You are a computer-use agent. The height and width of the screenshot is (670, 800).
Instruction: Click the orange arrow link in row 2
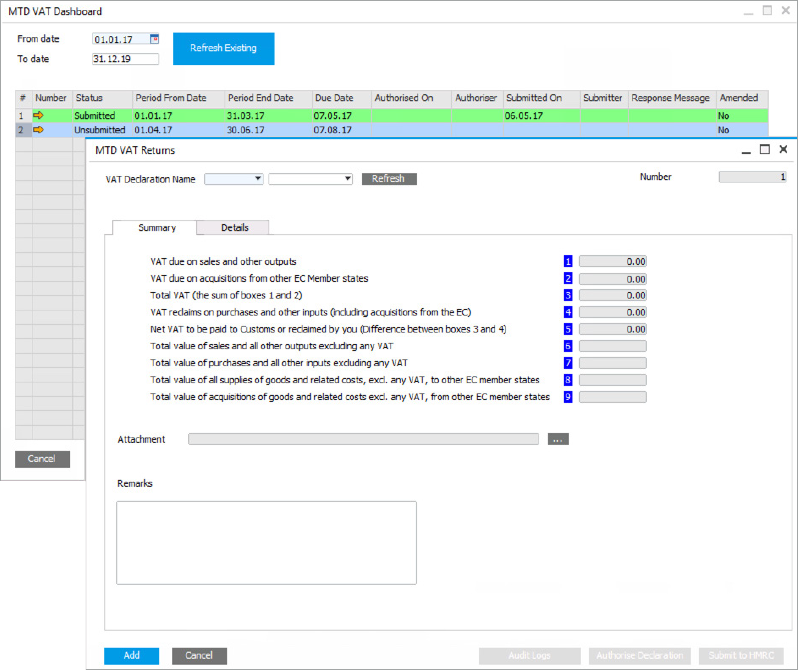pyautogui.click(x=39, y=130)
